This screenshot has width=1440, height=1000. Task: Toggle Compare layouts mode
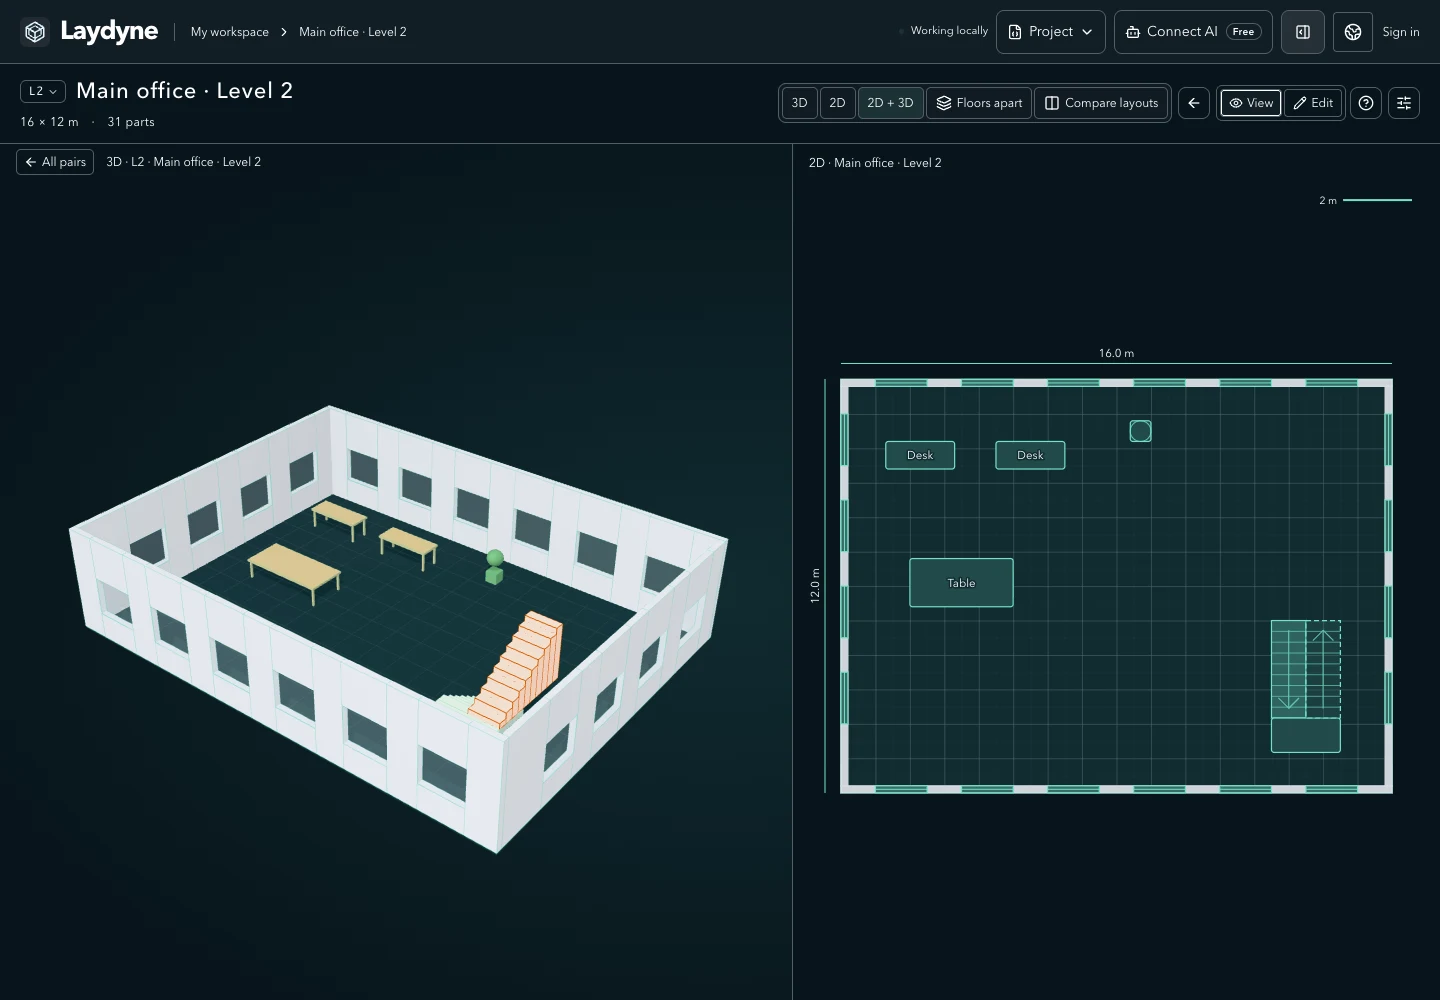pos(1101,103)
